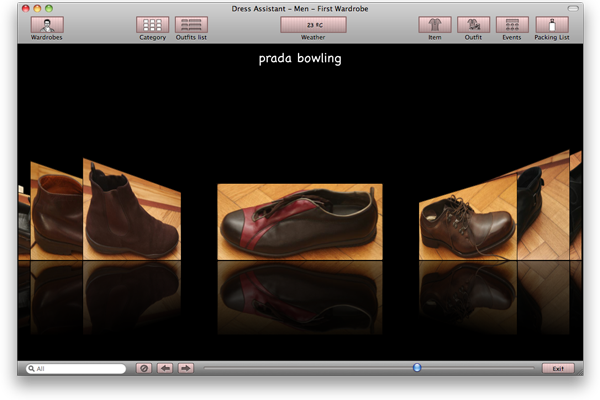Click the cover flow slider knob
The height and width of the screenshot is (400, 600).
[417, 368]
